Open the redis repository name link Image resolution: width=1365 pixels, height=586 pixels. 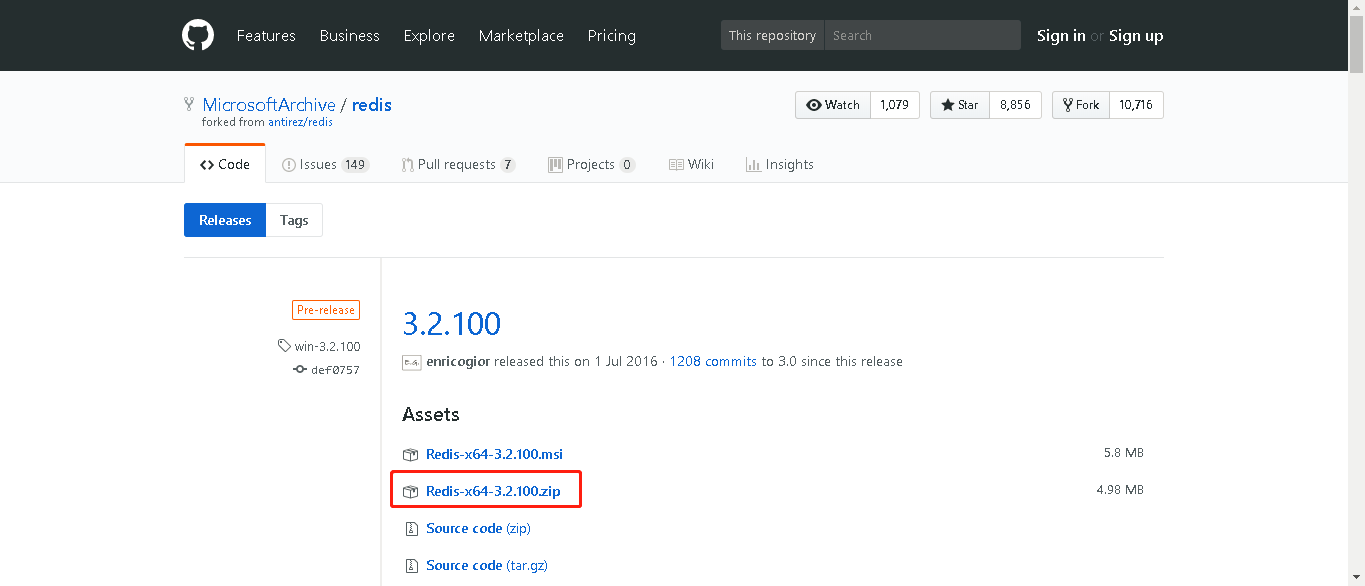pyautogui.click(x=372, y=105)
